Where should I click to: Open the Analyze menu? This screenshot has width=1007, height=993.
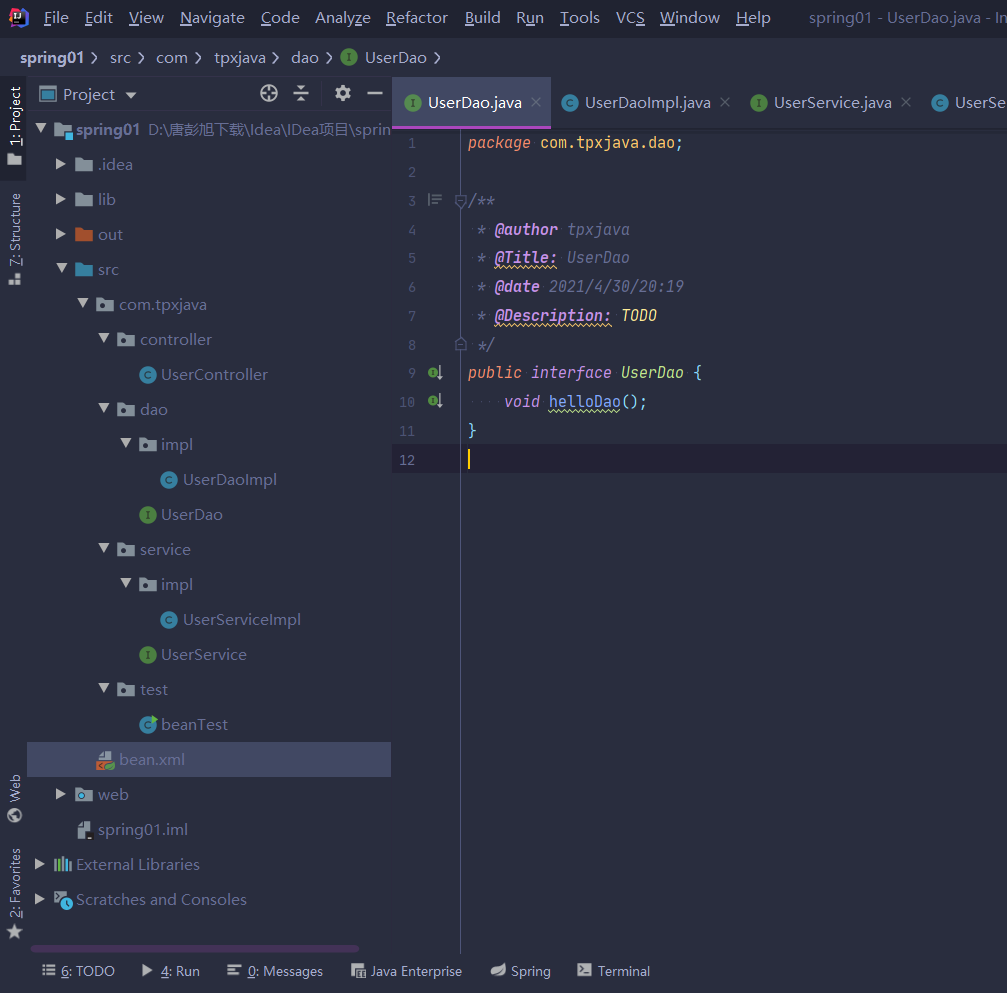click(342, 18)
